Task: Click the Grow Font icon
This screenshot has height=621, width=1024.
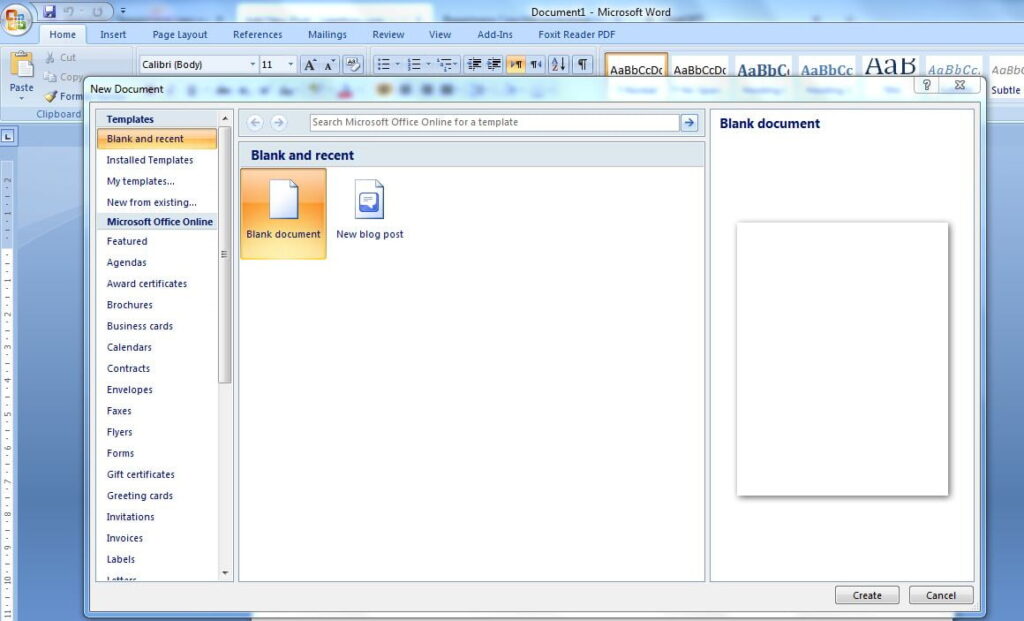Action: 310,64
